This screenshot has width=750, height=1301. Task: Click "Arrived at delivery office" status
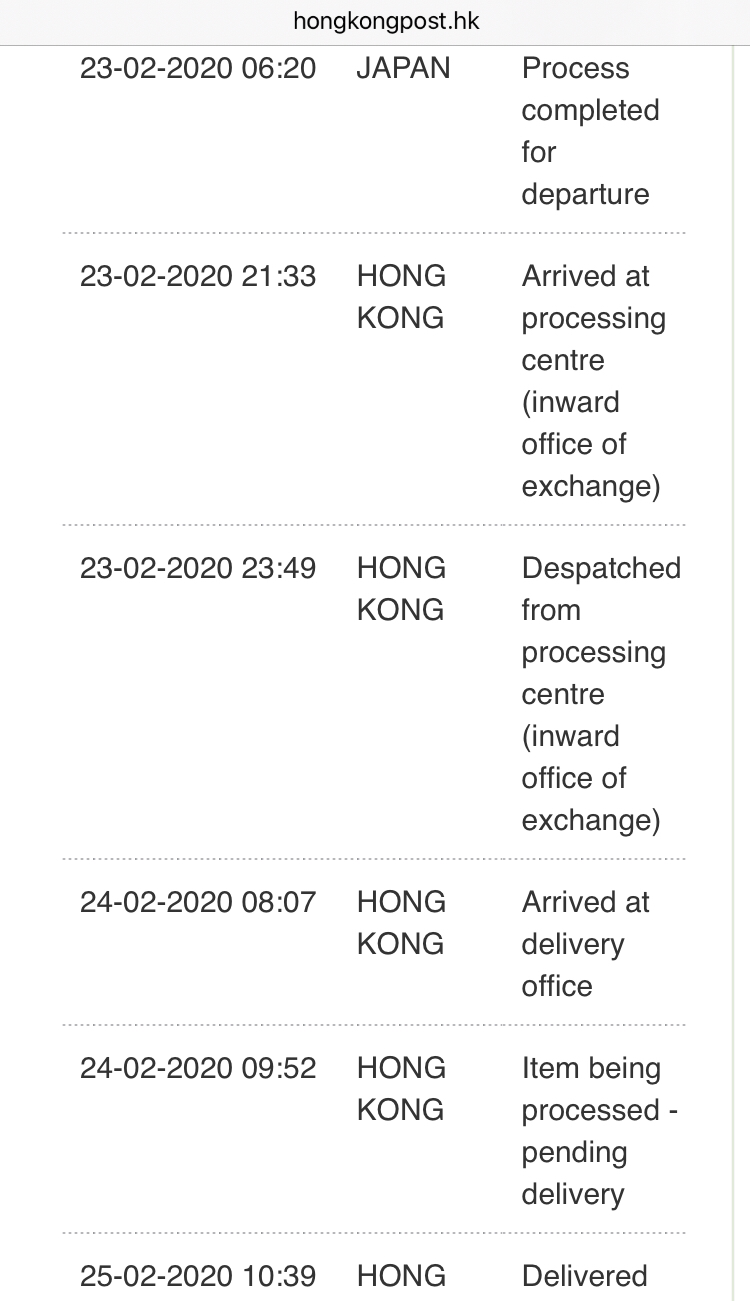point(585,944)
